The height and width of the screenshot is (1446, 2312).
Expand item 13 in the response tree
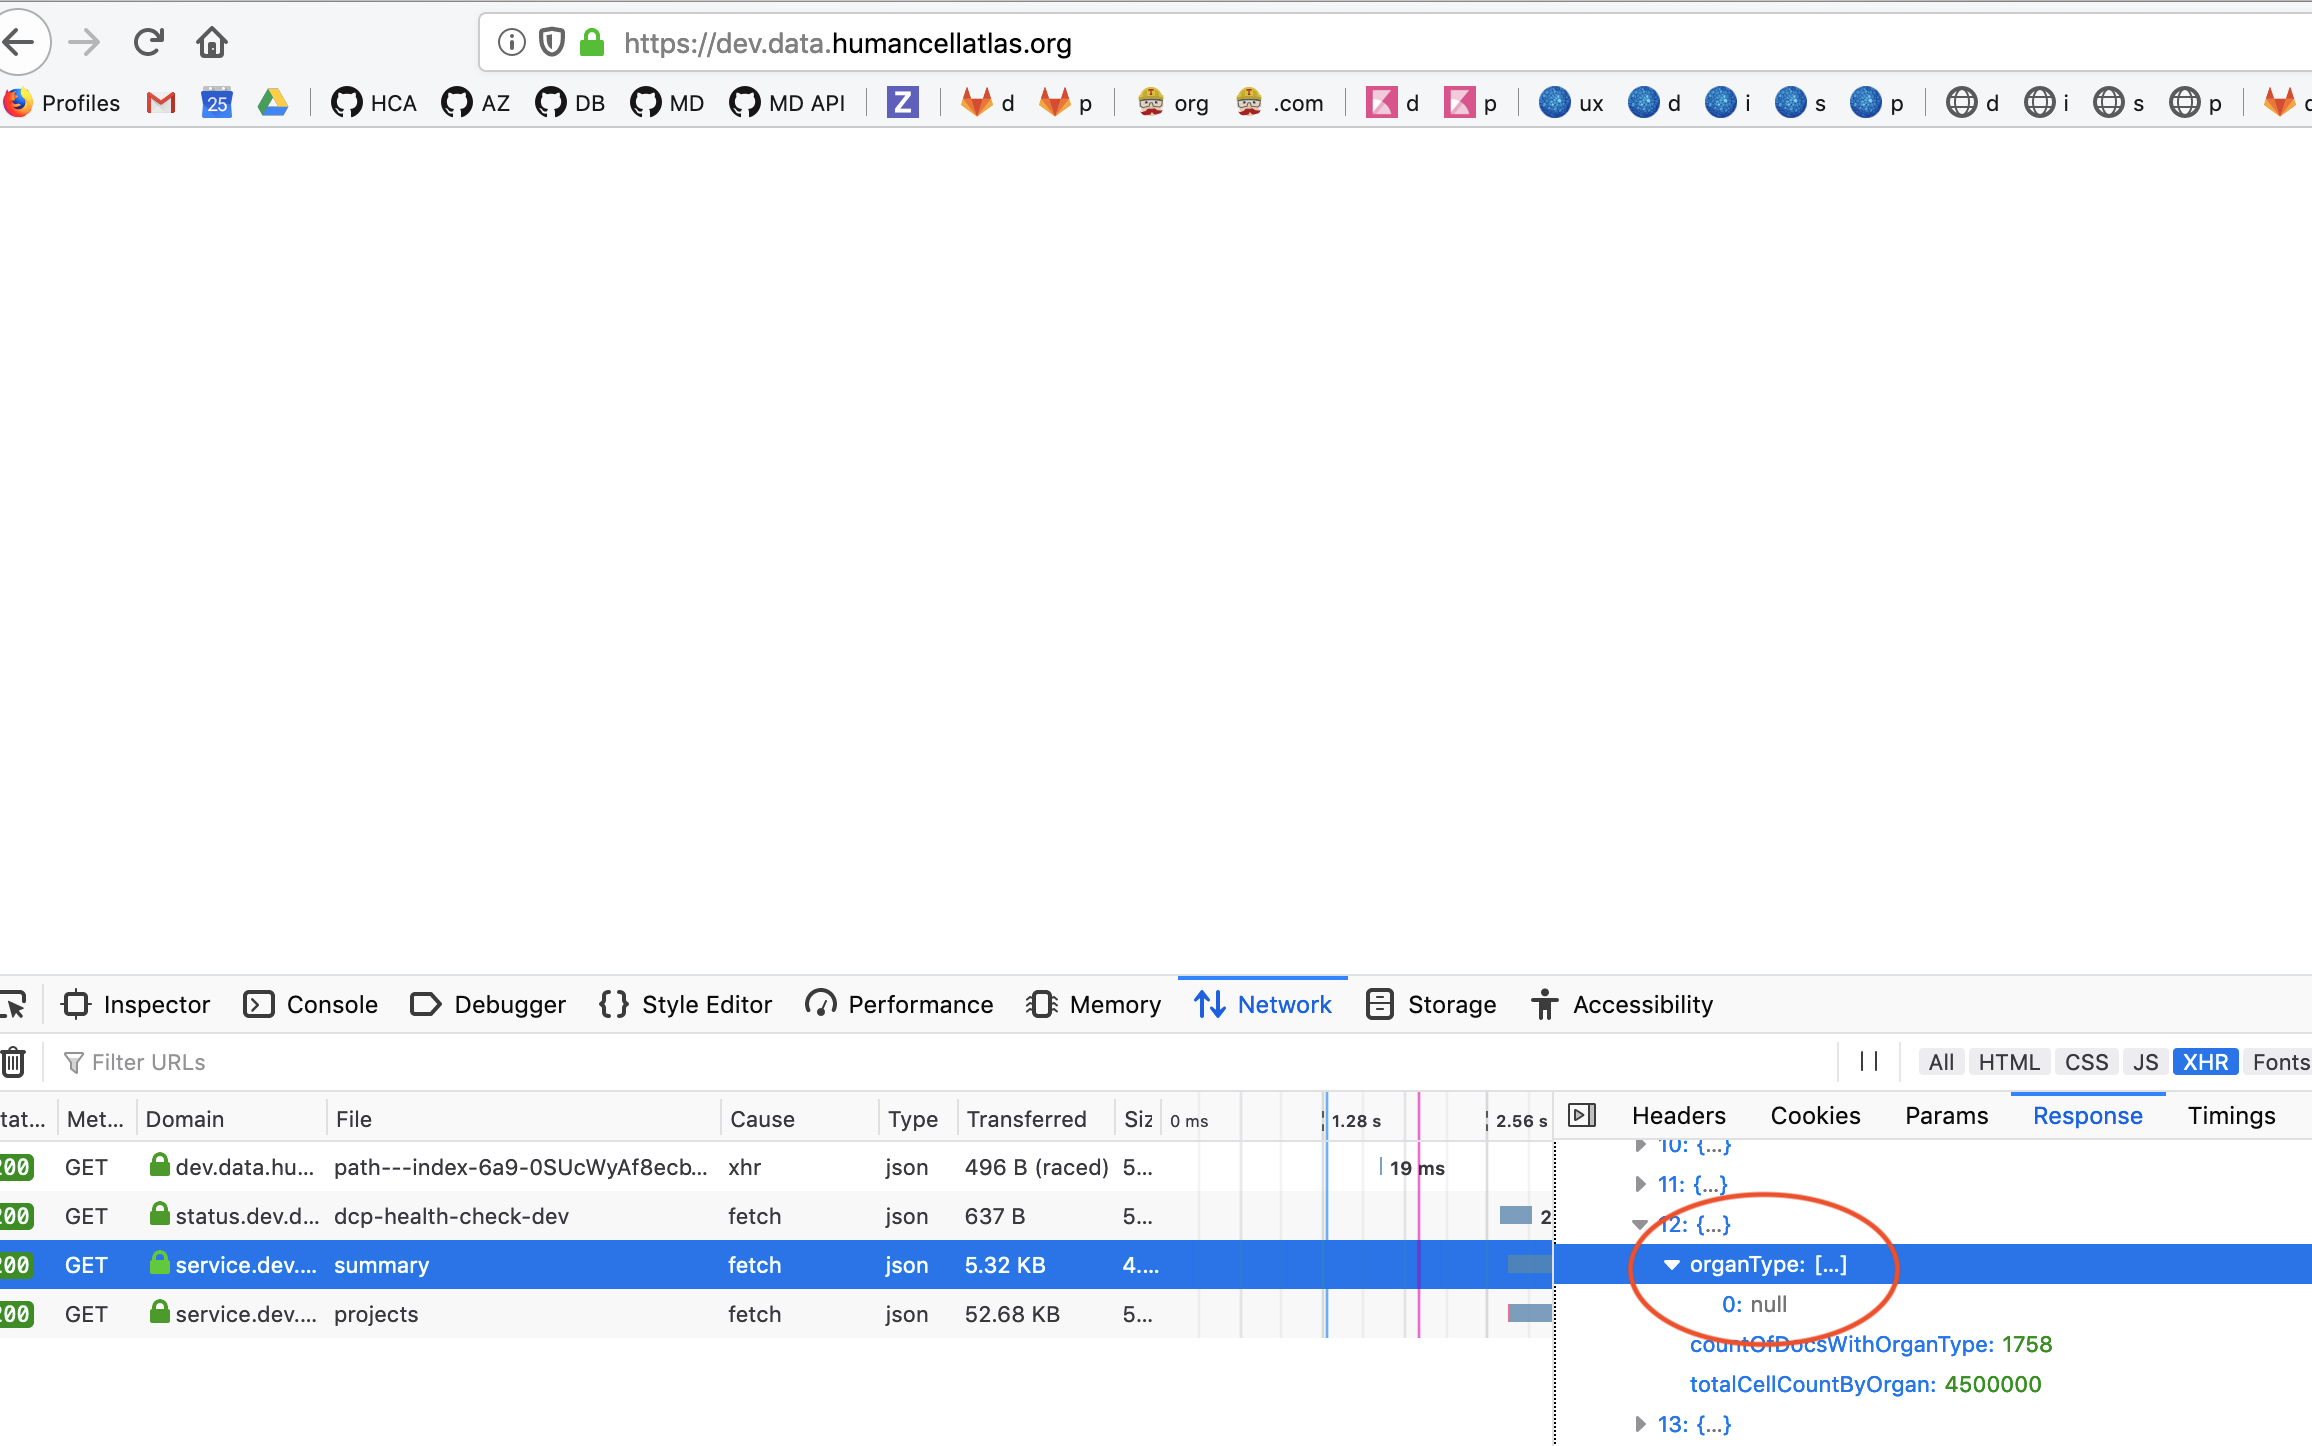[x=1640, y=1424]
